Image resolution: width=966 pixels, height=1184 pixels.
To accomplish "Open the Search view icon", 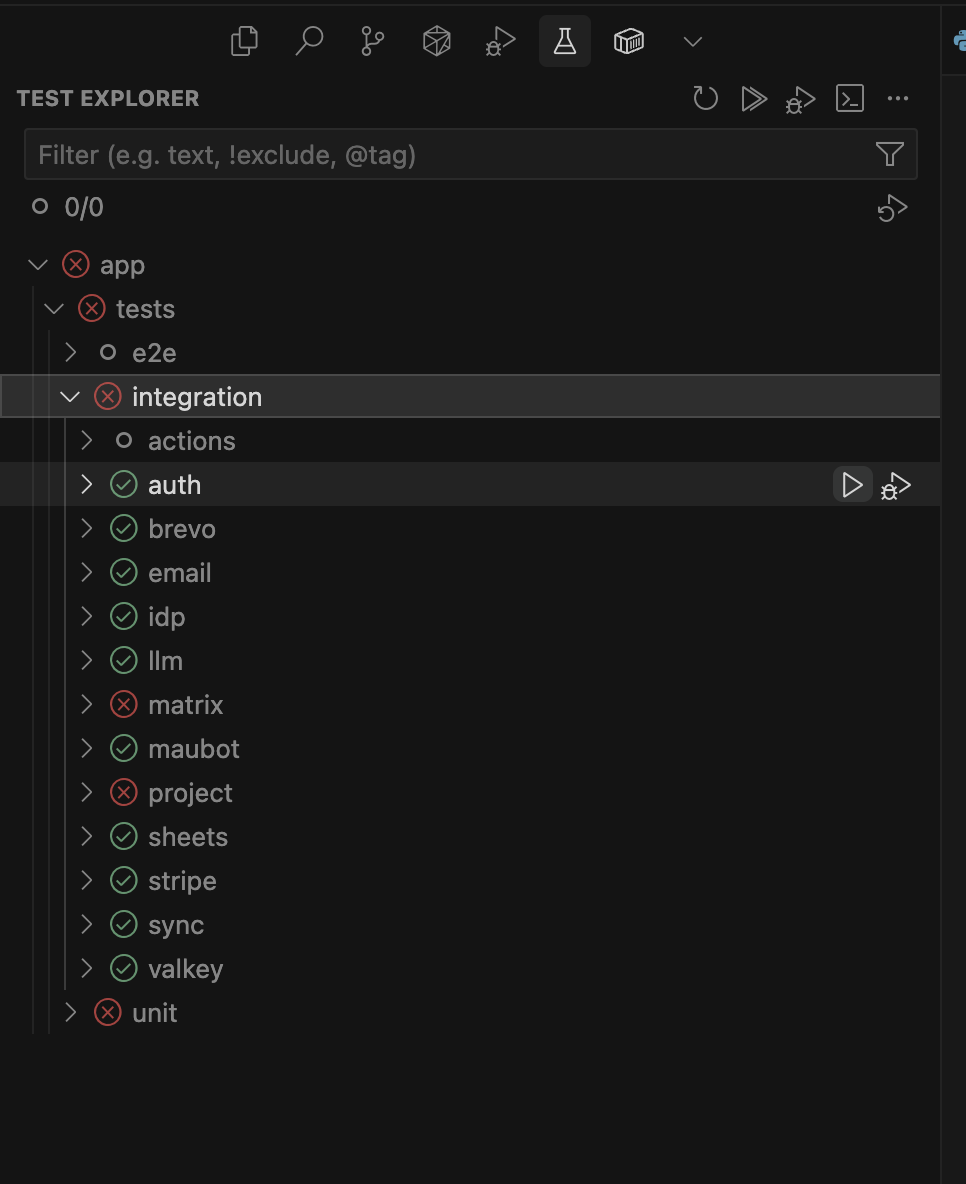I will [x=309, y=41].
